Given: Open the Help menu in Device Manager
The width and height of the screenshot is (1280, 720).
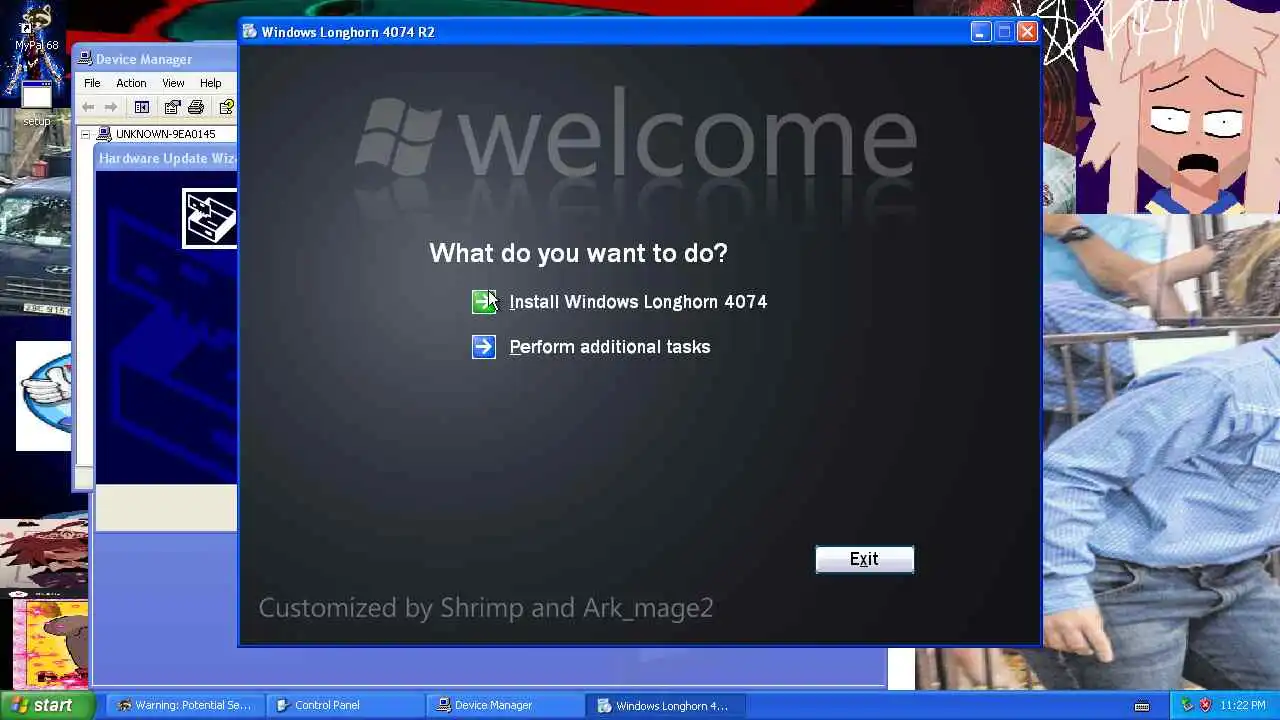Looking at the screenshot, I should tap(210, 83).
